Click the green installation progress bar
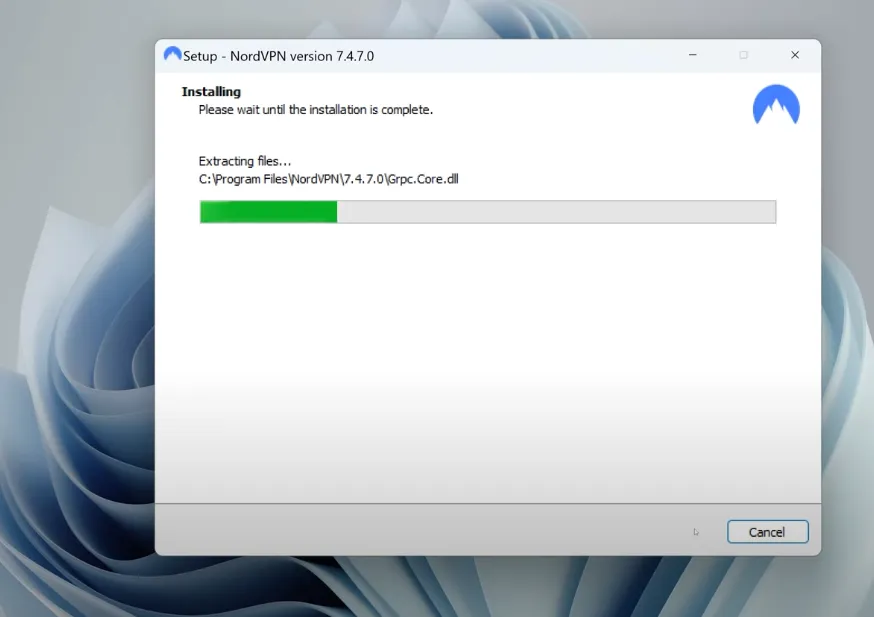Image resolution: width=874 pixels, height=617 pixels. [488, 212]
